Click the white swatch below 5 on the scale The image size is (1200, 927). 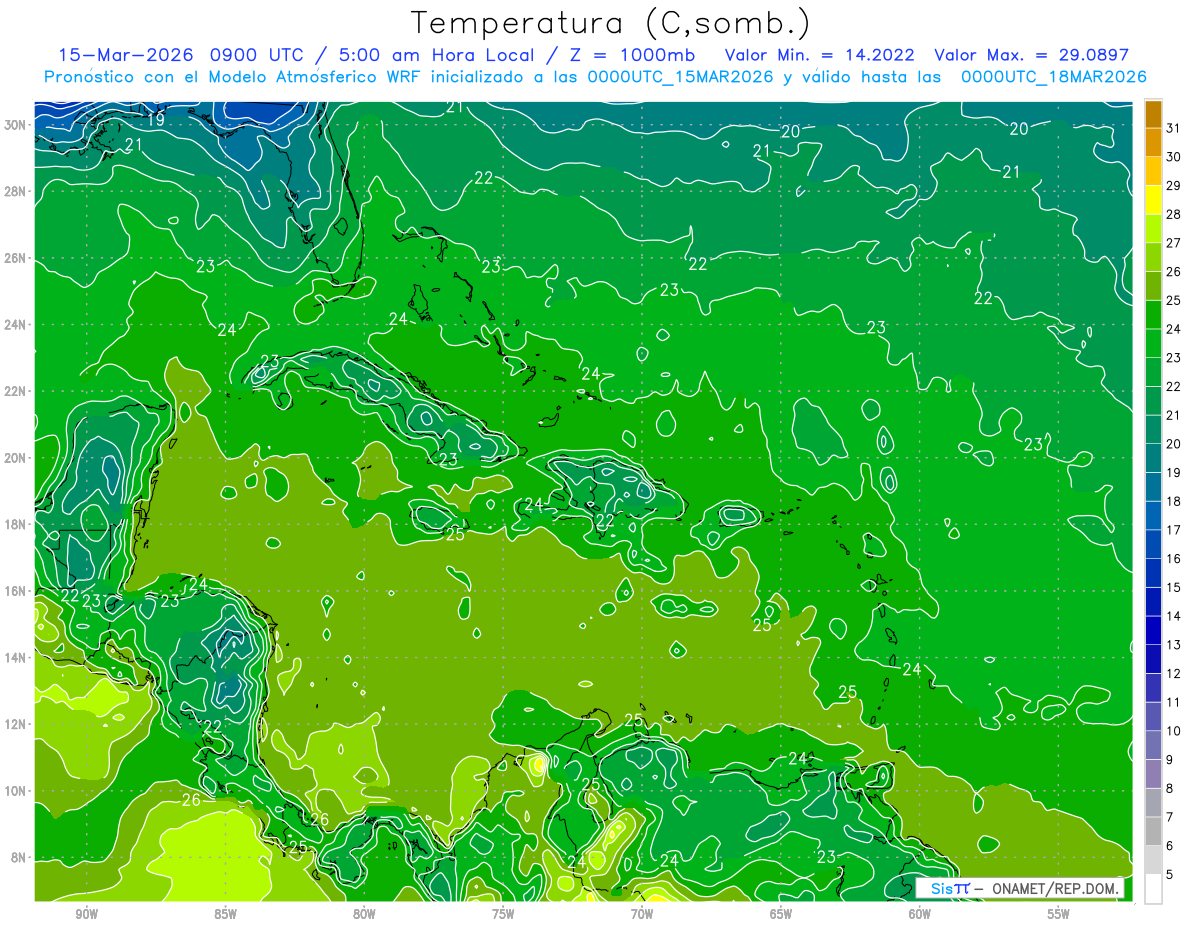tap(1153, 889)
